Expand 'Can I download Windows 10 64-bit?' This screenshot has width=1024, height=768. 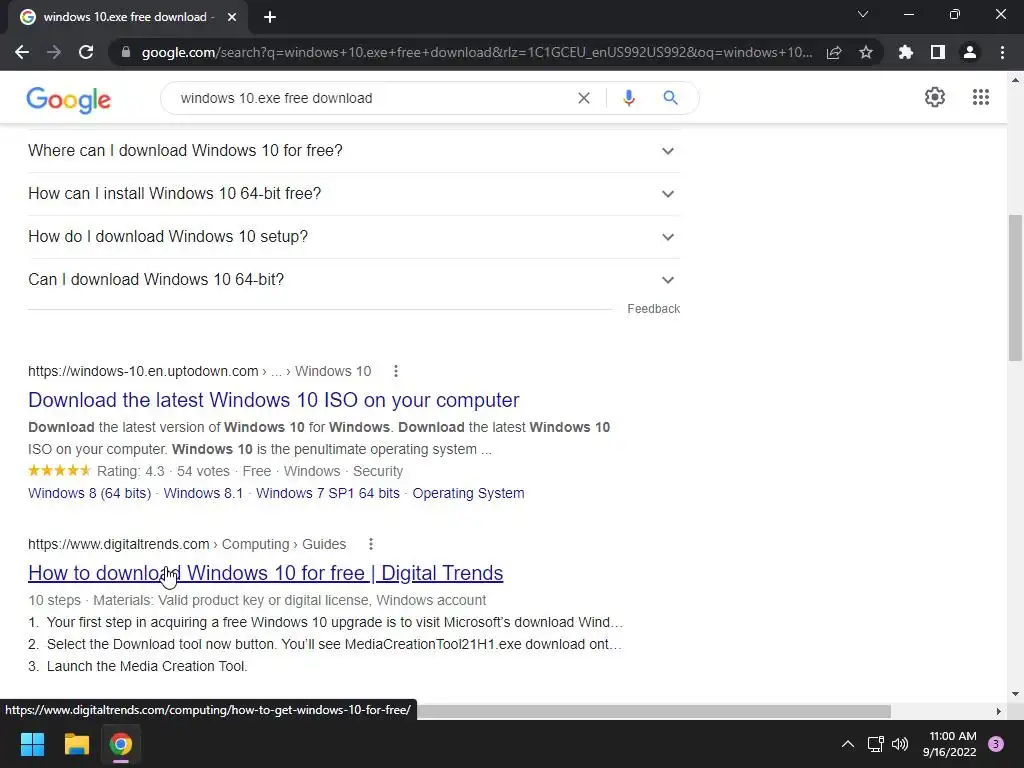pos(354,280)
